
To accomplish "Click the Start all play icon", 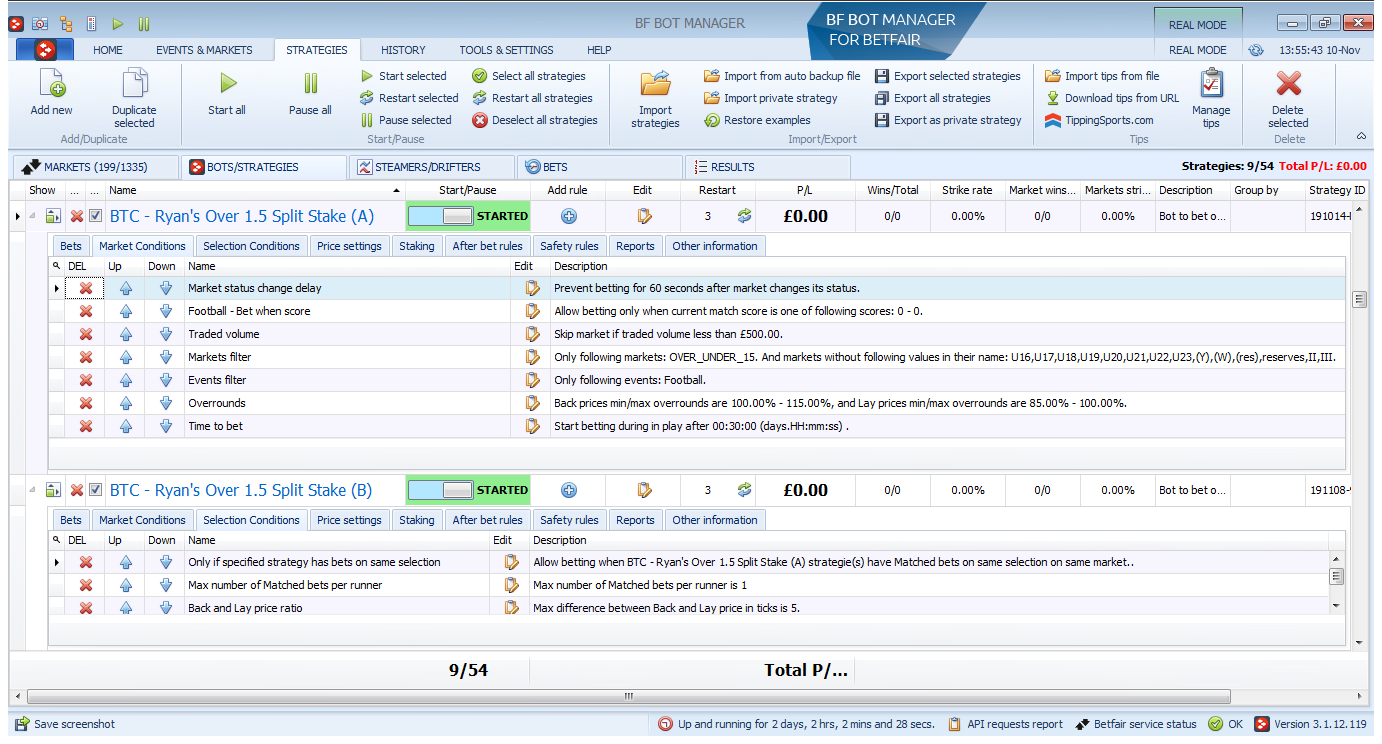I will tap(227, 84).
